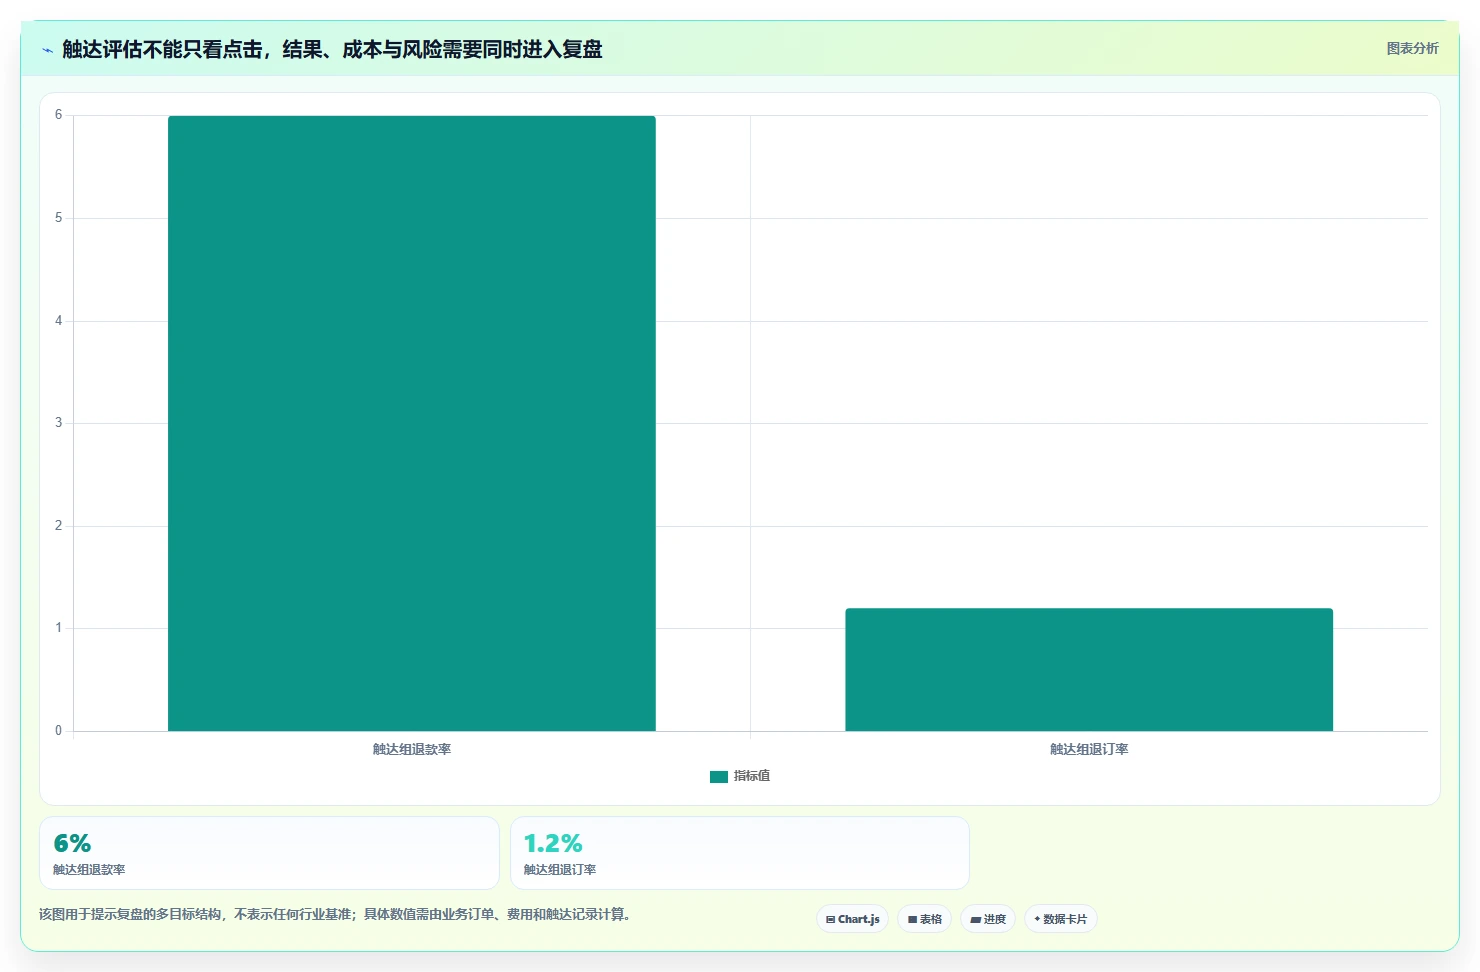Click the 触达组退款率 bar in the chart
This screenshot has width=1480, height=972.
(x=412, y=423)
